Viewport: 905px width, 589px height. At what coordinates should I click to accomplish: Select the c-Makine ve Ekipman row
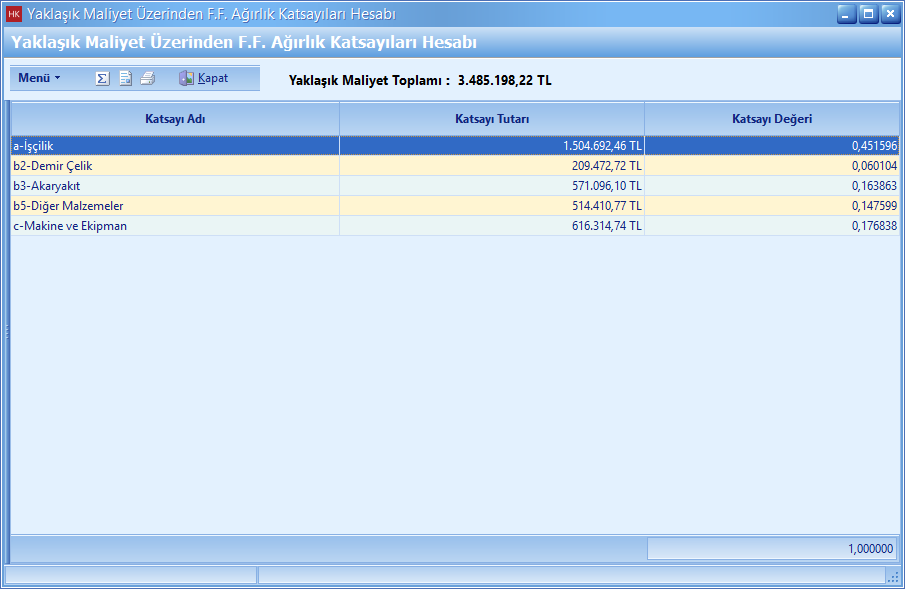pos(175,226)
